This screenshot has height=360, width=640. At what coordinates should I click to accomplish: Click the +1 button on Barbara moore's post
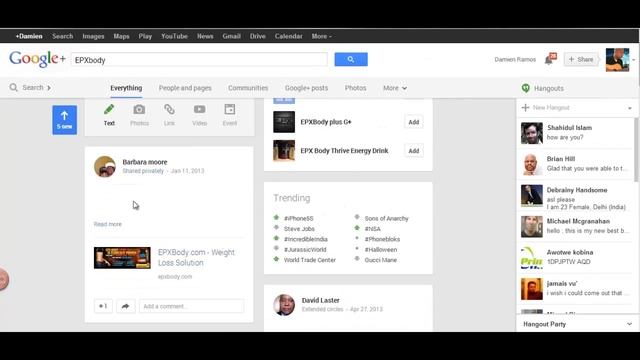(103, 306)
